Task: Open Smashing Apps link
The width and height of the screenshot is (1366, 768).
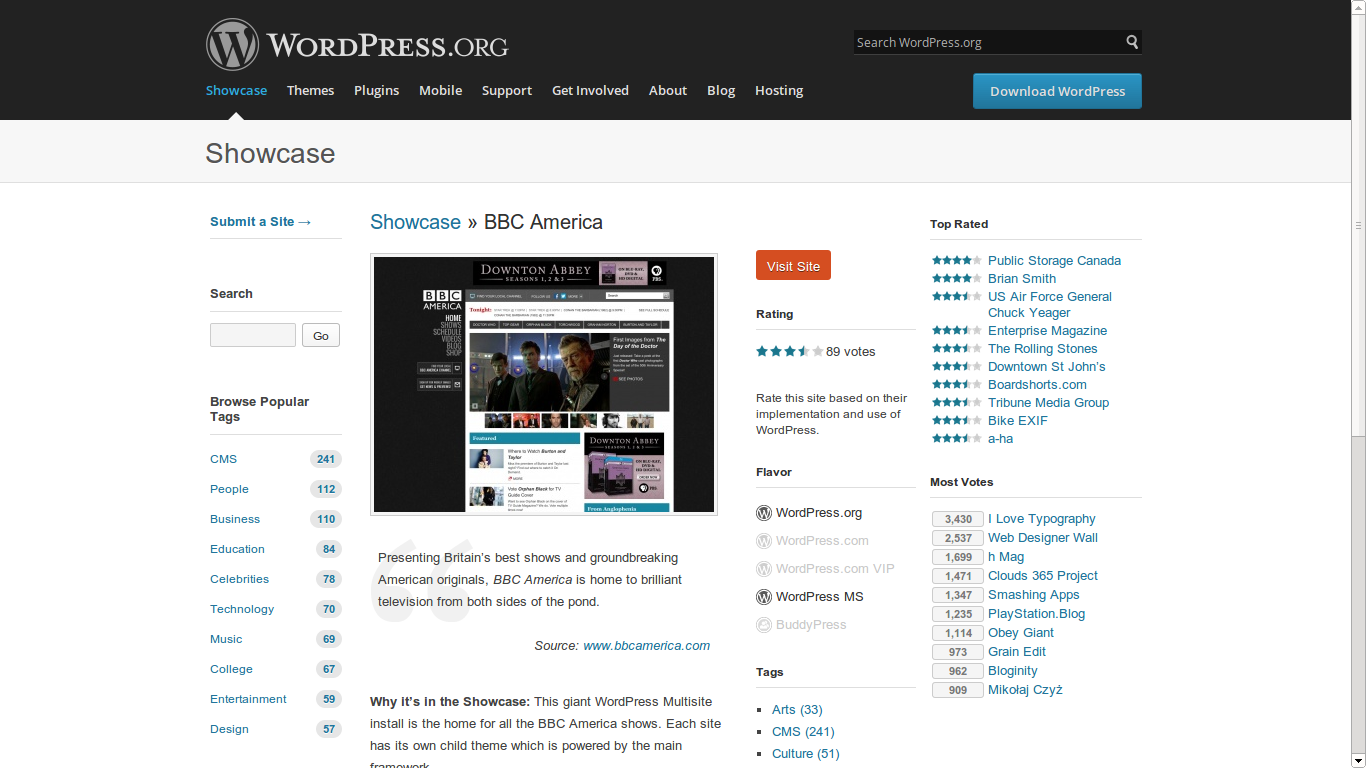Action: click(1034, 594)
